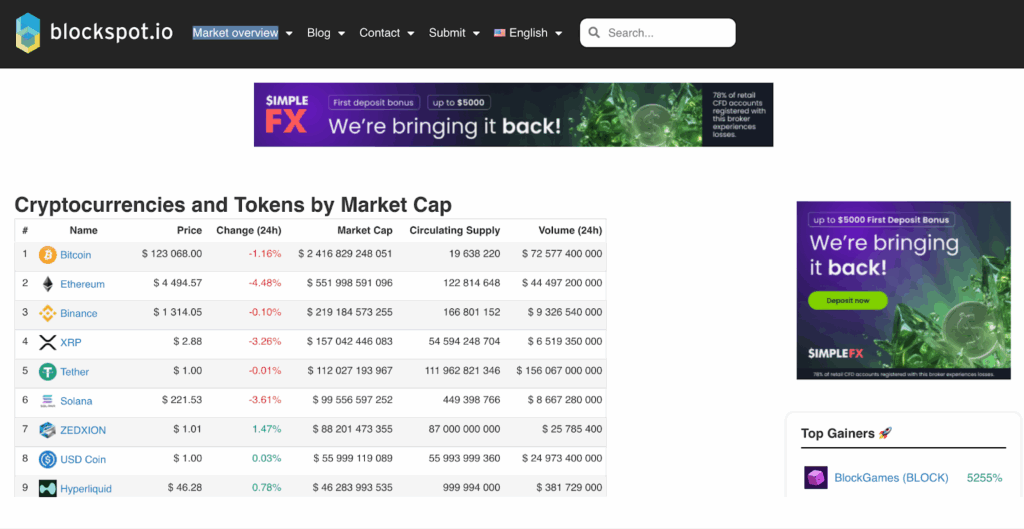Click the Hyperliquid logo icon

(x=47, y=489)
